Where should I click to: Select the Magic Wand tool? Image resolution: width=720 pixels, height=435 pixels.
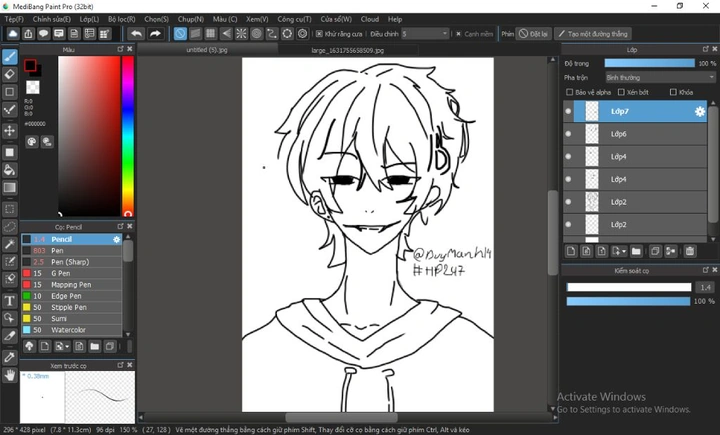(x=10, y=244)
